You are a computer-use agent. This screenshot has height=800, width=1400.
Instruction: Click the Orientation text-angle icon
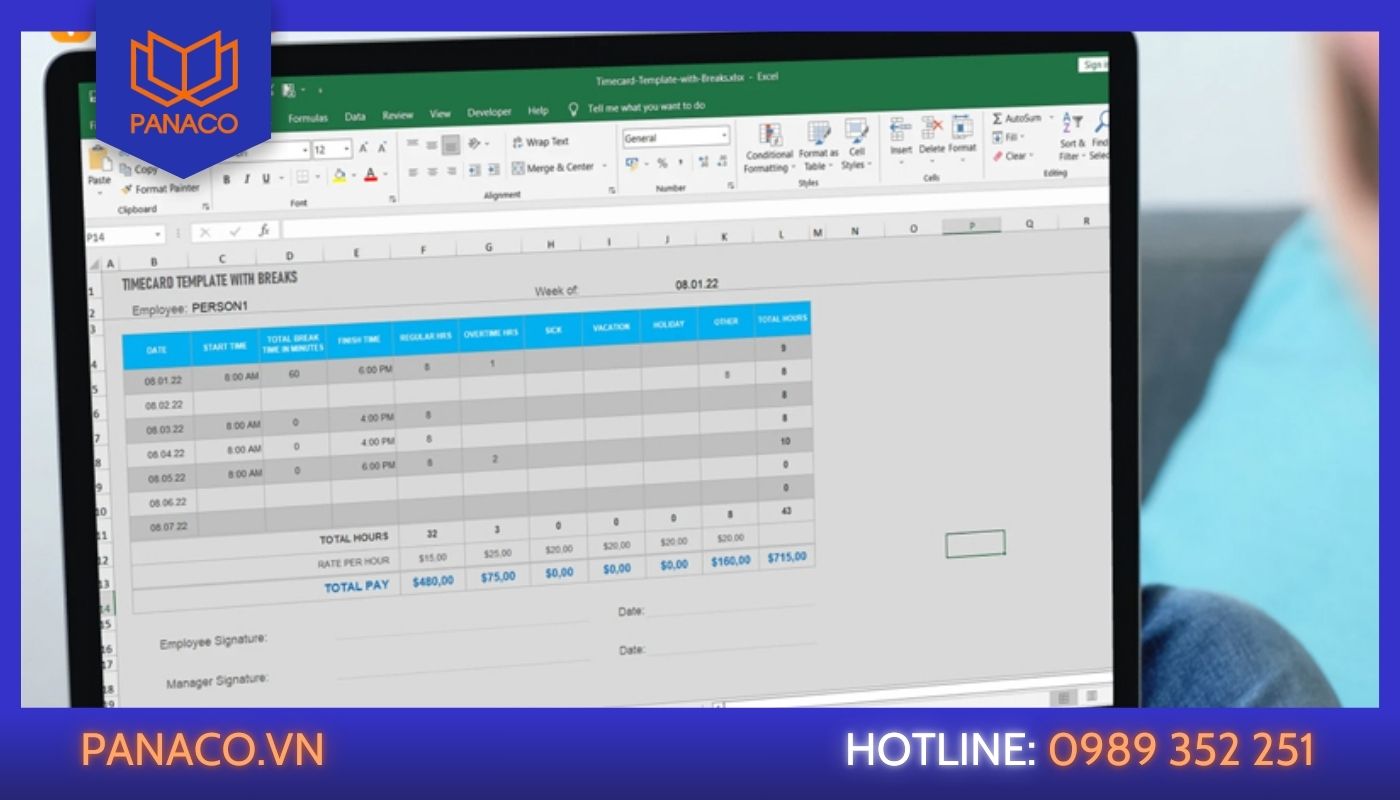475,143
